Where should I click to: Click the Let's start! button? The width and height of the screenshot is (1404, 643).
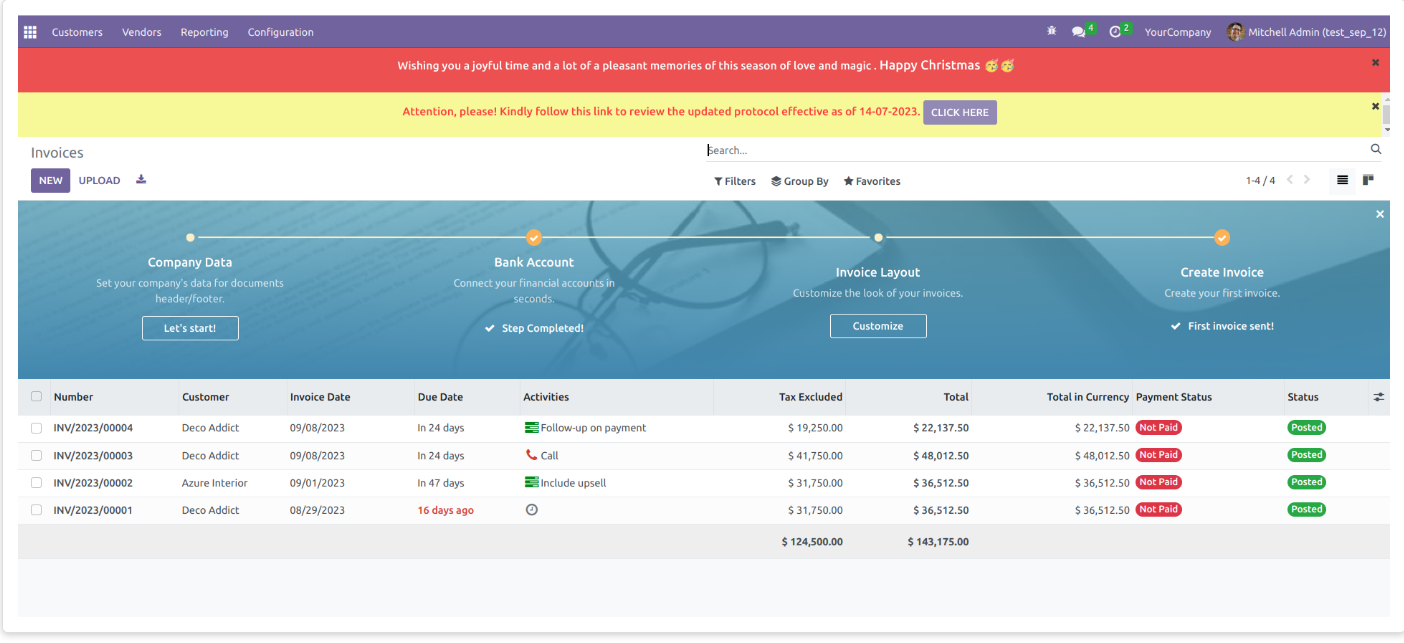pos(190,328)
